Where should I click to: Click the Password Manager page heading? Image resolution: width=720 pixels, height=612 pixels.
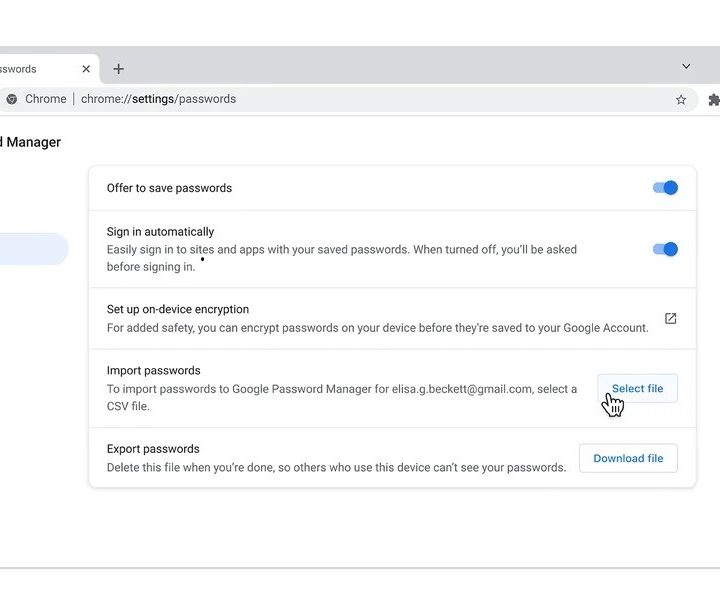click(x=30, y=142)
